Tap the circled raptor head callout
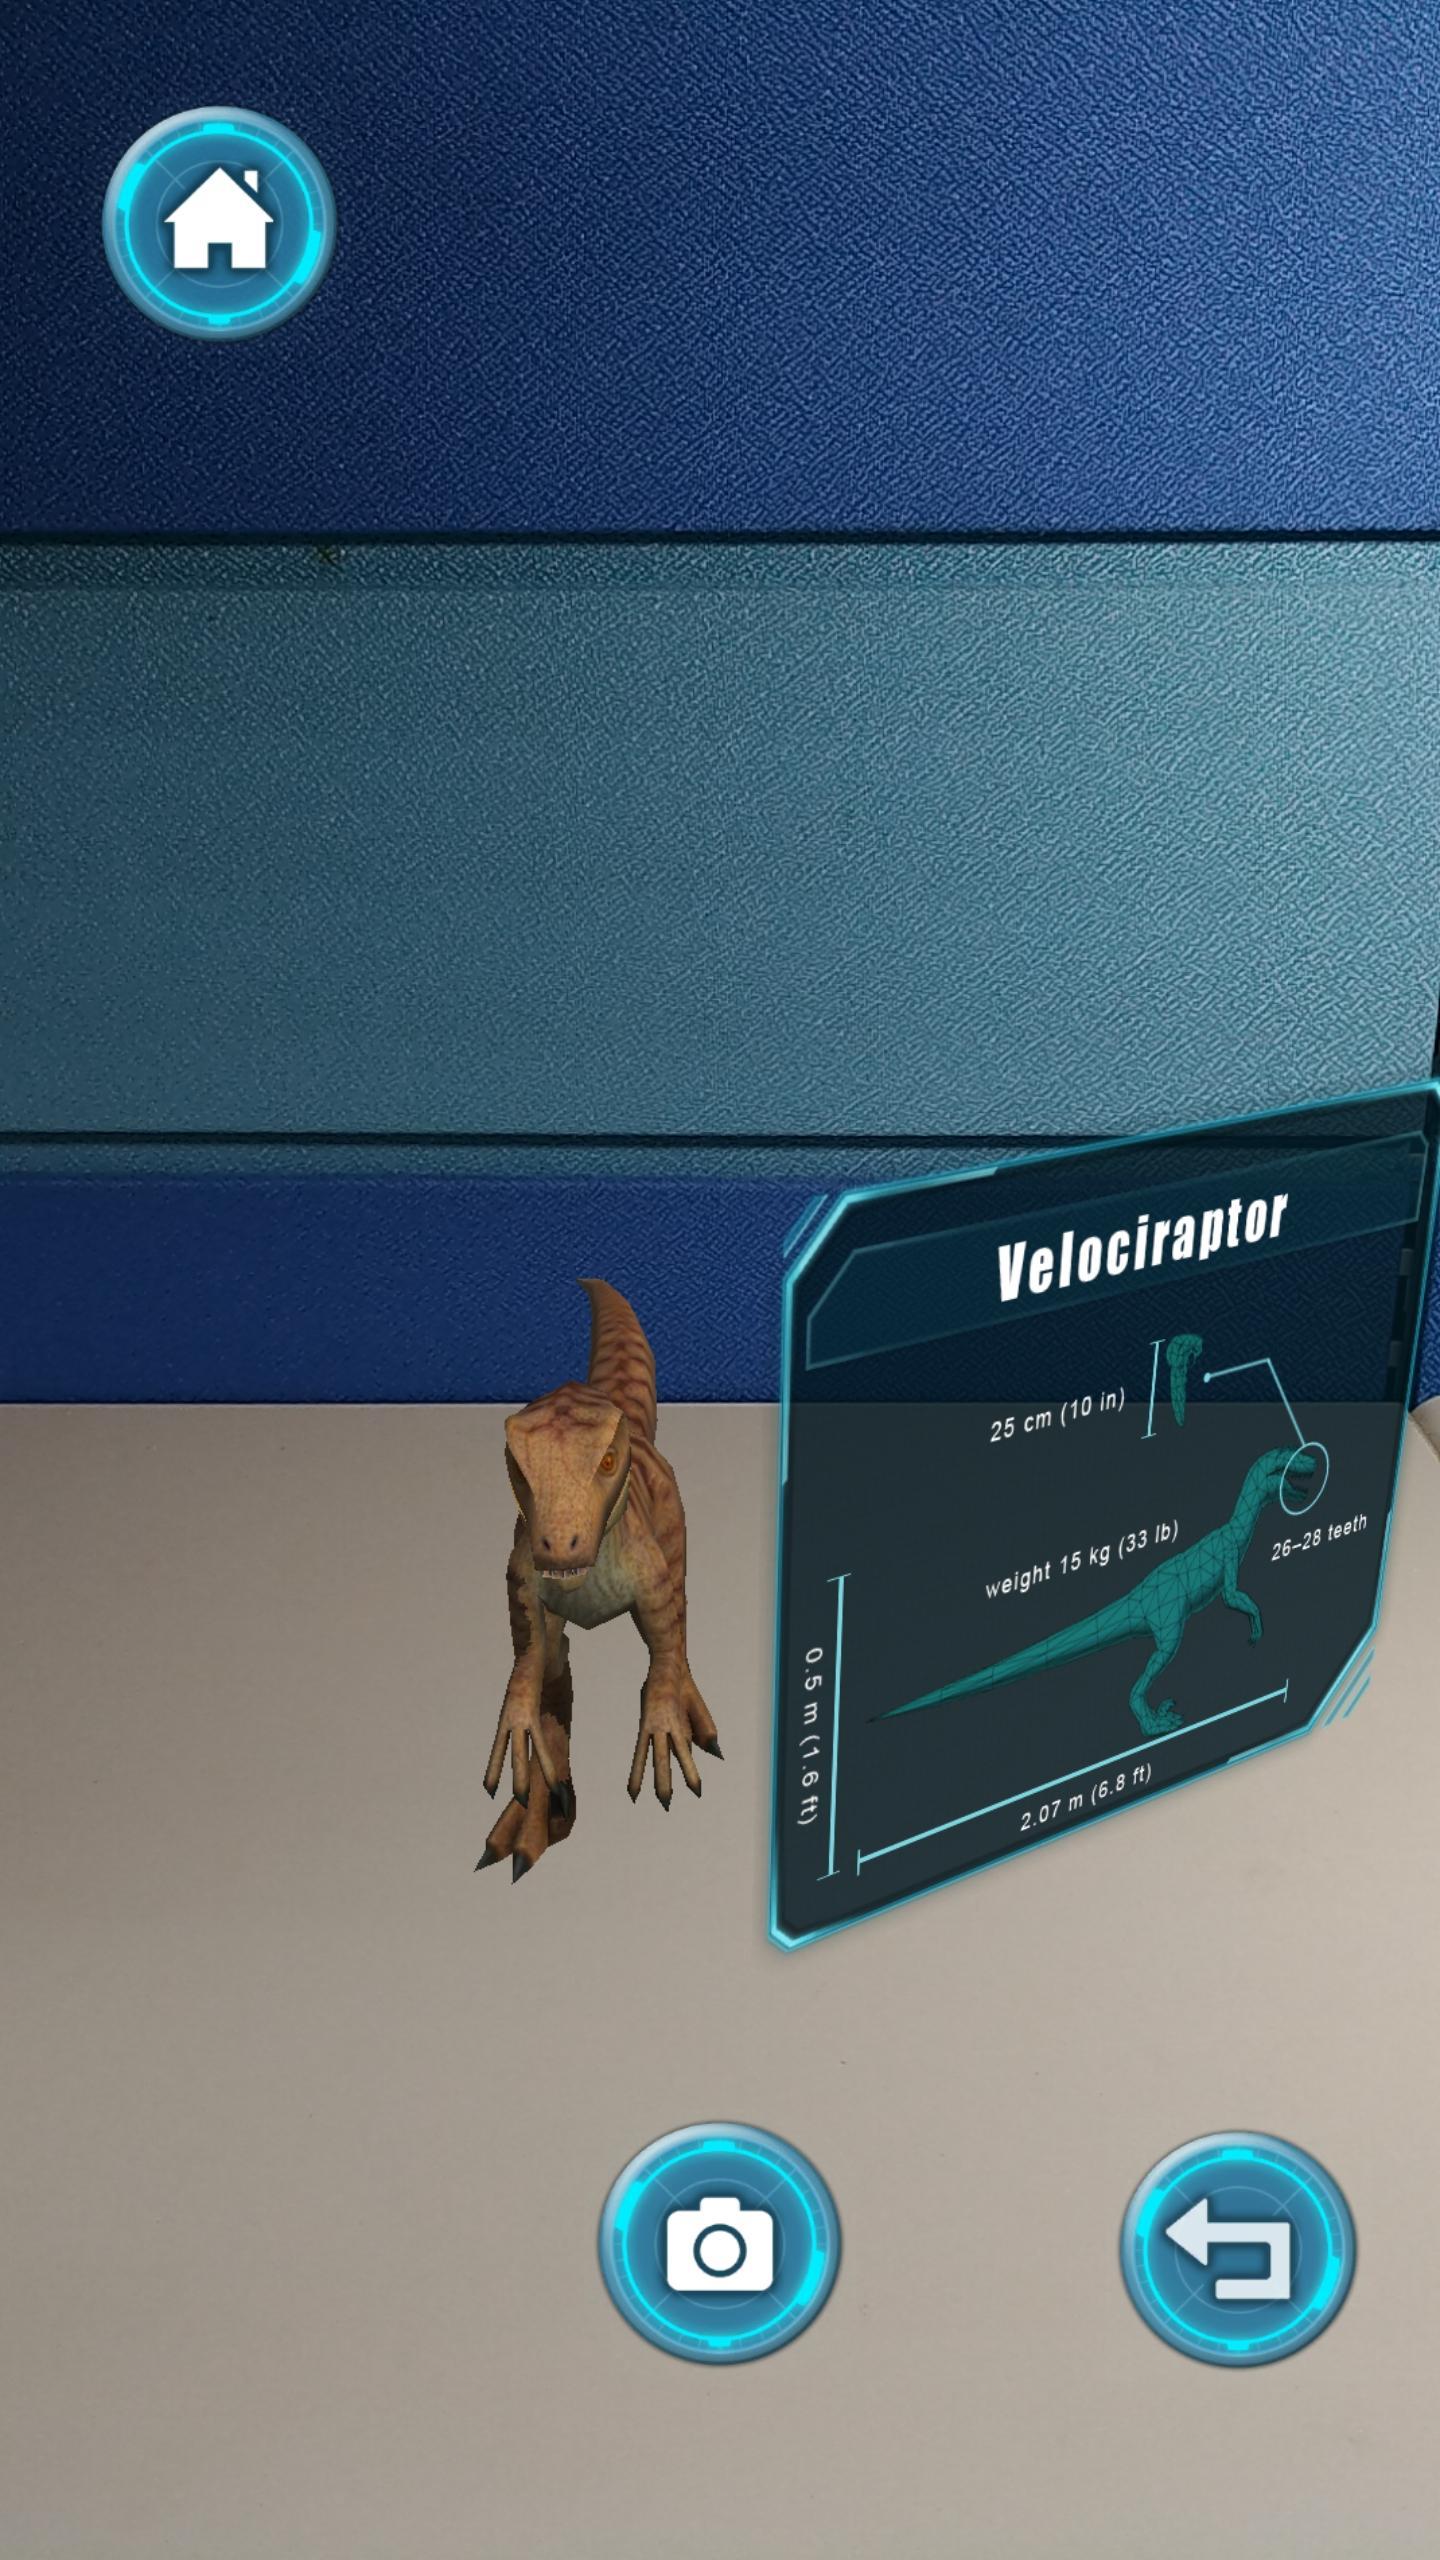The width and height of the screenshot is (1440, 2560). point(1304,1477)
